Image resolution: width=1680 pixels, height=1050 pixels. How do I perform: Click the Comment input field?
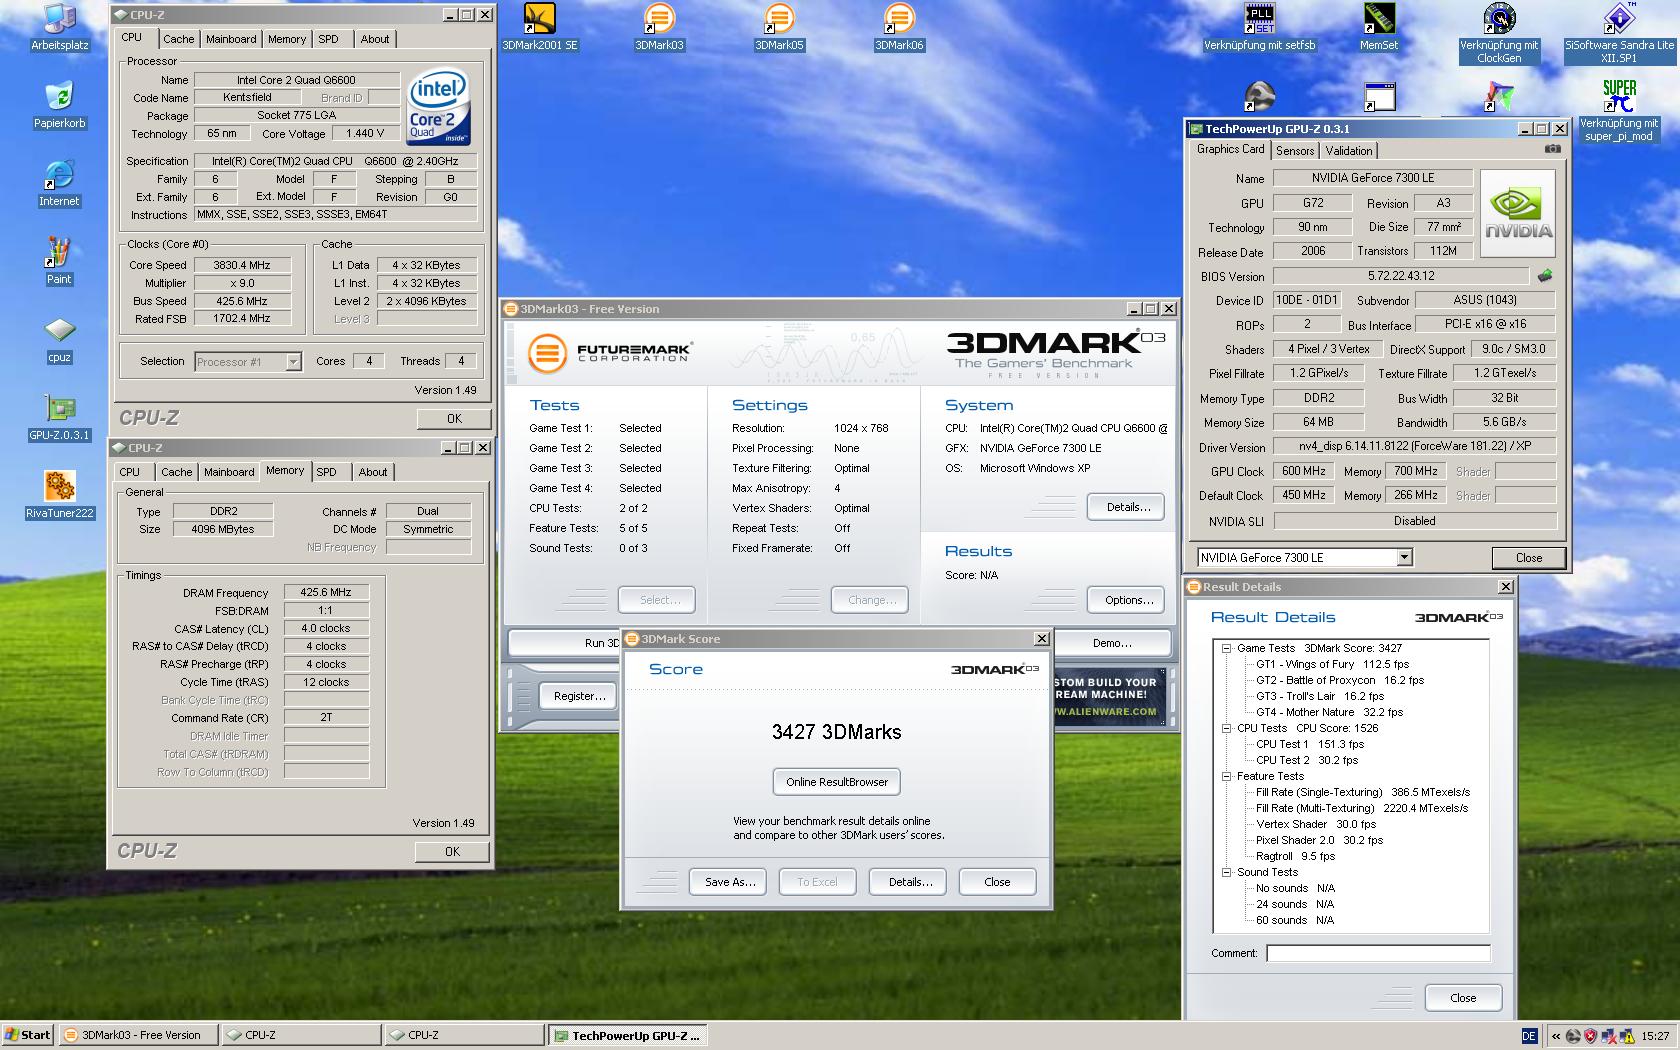point(1378,953)
